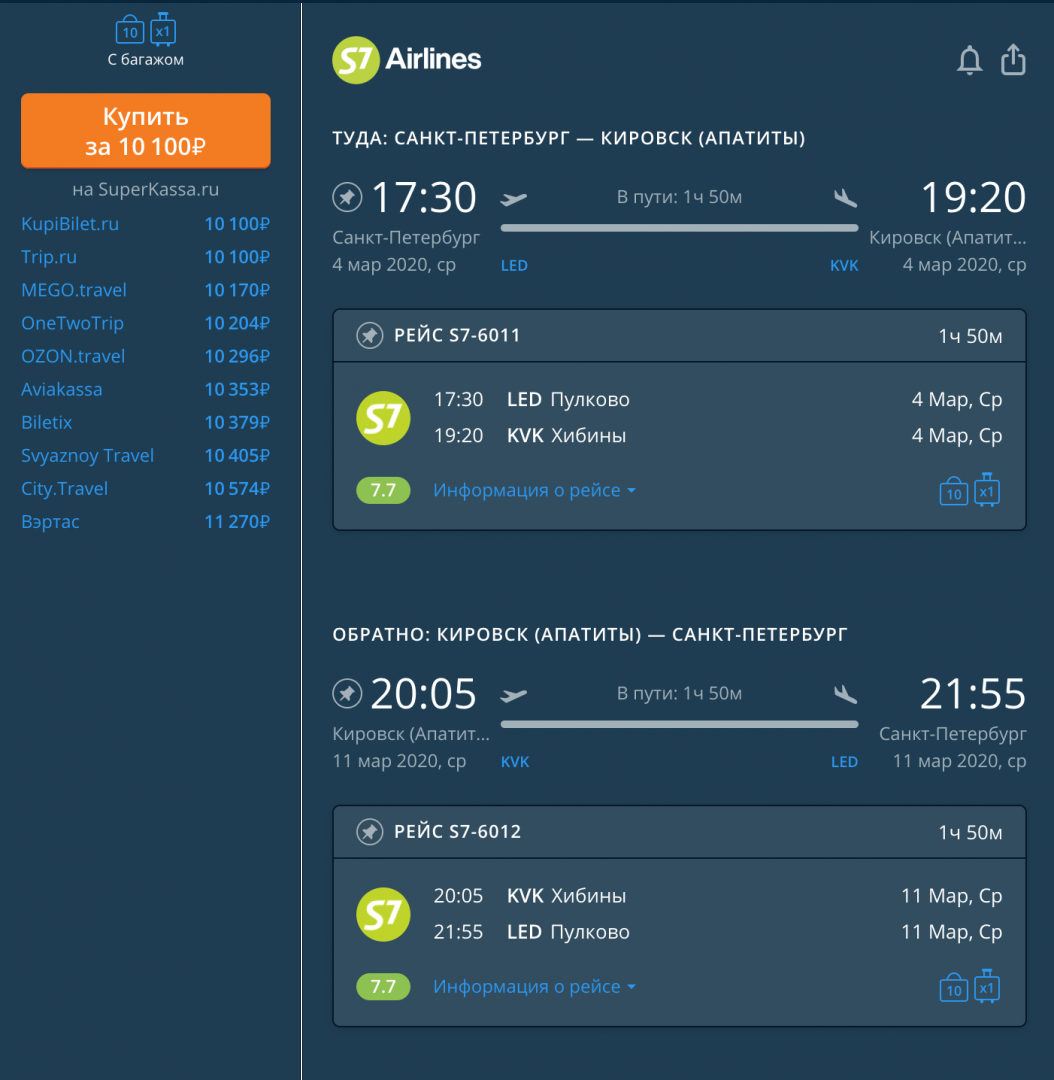Open the Aviakassa offer link
The width and height of the screenshot is (1054, 1080).
(61, 389)
